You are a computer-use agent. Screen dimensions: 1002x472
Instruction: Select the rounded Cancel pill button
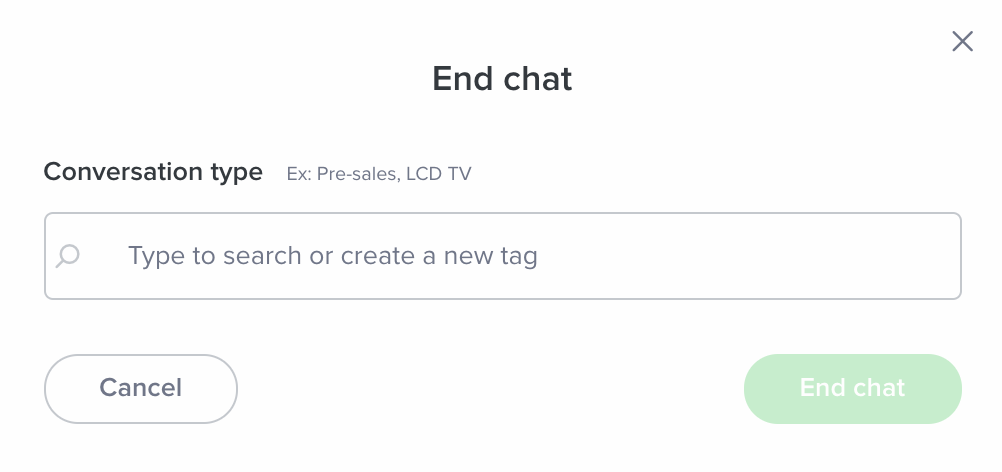coord(141,388)
